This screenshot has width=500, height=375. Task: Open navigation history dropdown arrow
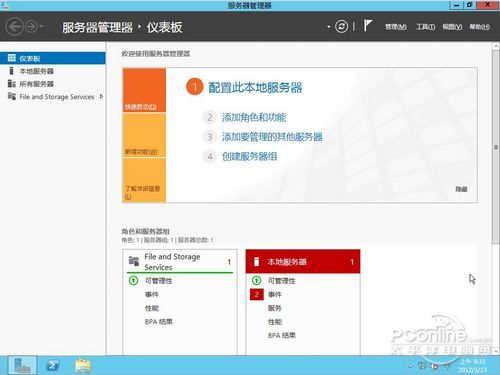click(41, 26)
